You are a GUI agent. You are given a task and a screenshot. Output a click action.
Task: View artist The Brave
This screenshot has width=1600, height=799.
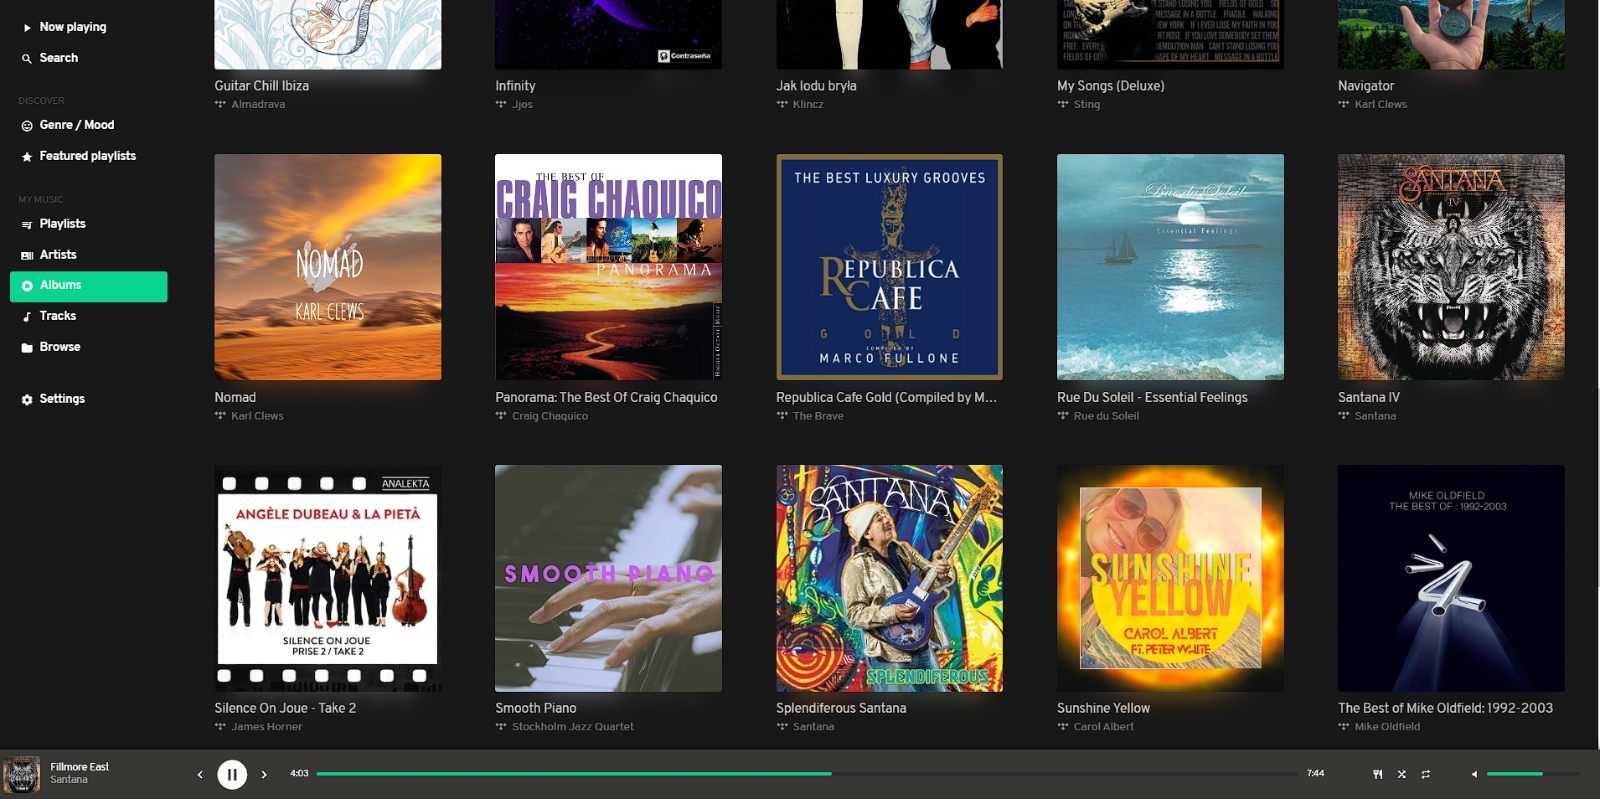coord(818,416)
